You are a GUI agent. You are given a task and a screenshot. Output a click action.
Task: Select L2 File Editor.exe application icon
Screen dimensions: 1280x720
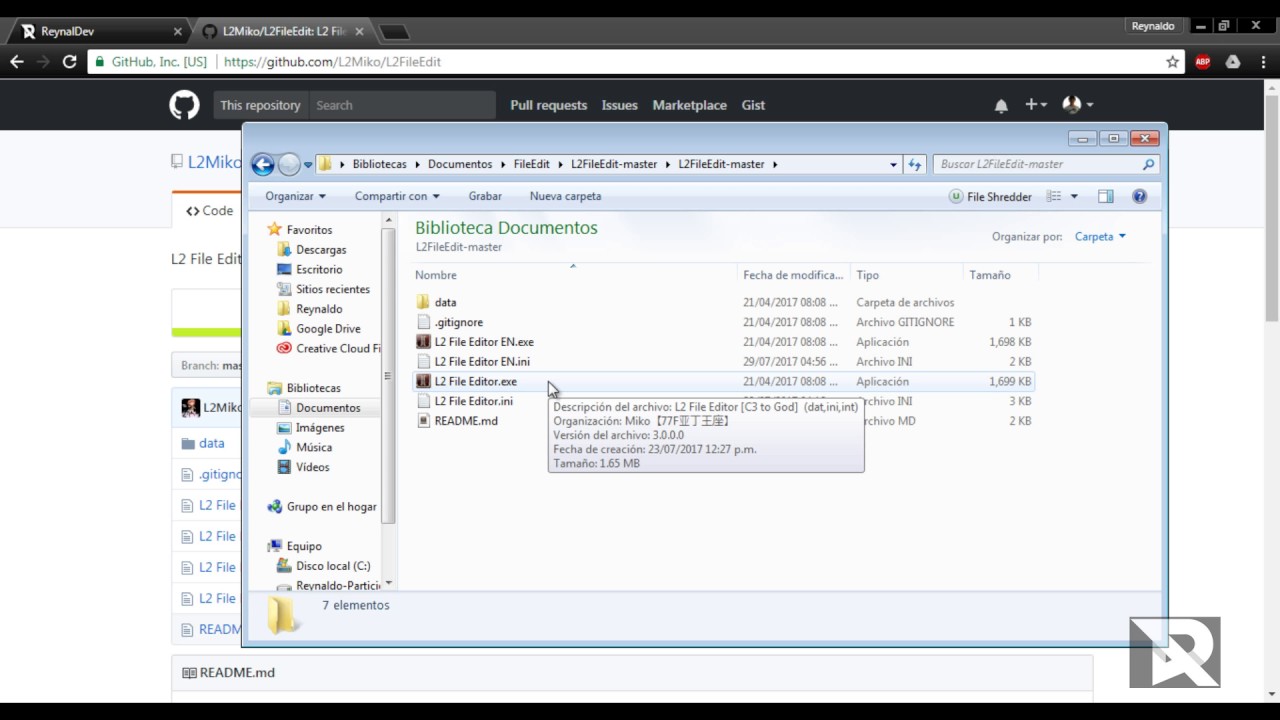(423, 381)
